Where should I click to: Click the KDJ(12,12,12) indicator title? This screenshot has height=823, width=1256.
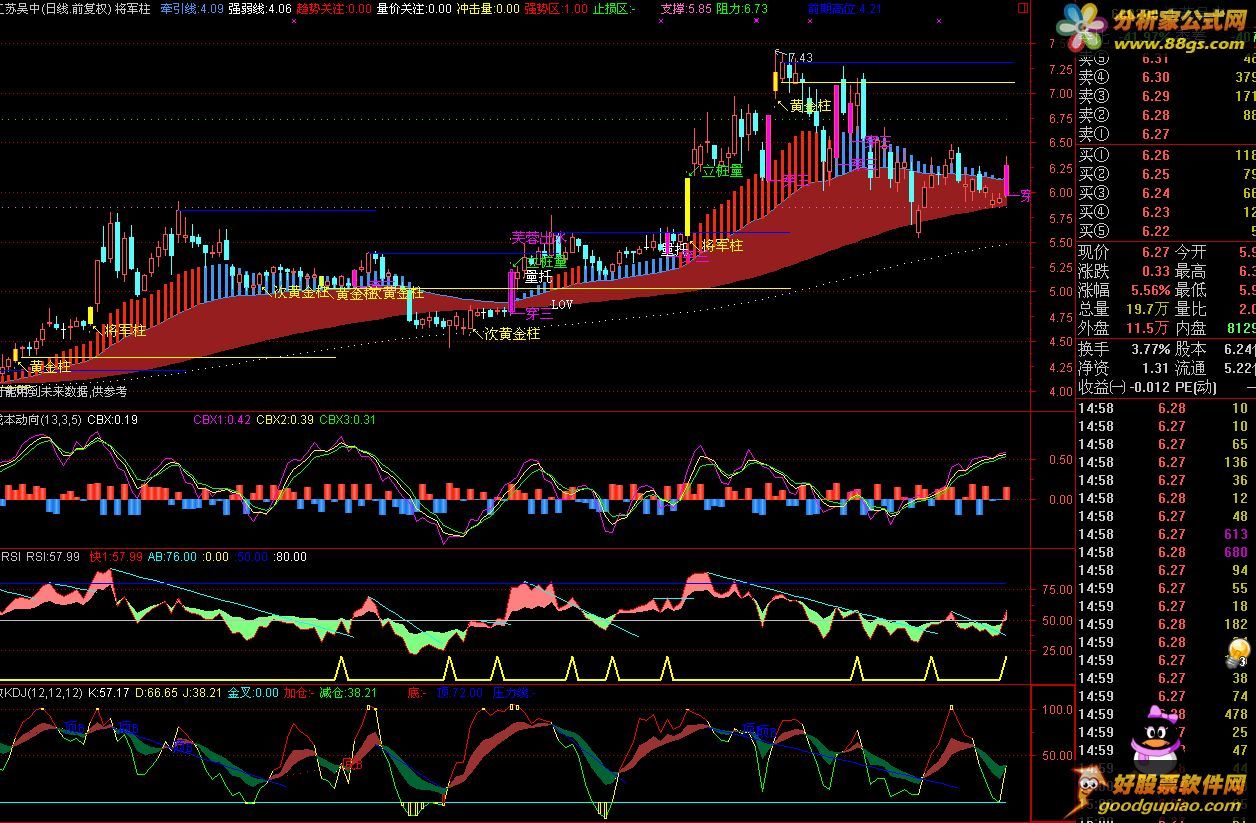click(x=42, y=692)
